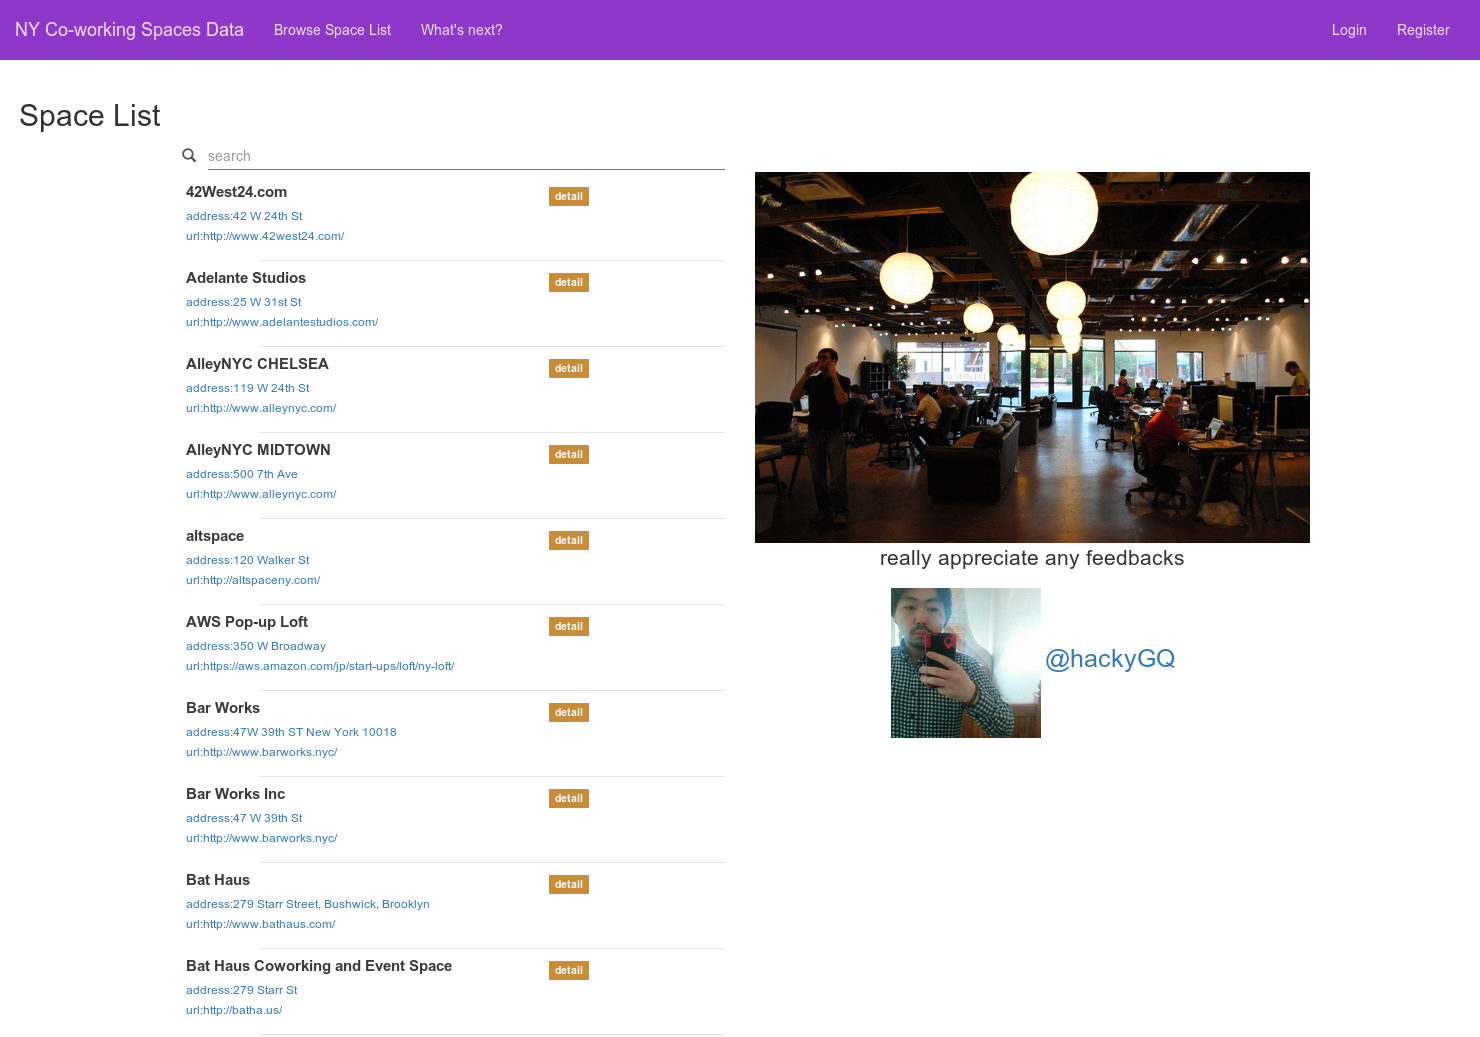Select Browse Space List in navbar

(332, 30)
